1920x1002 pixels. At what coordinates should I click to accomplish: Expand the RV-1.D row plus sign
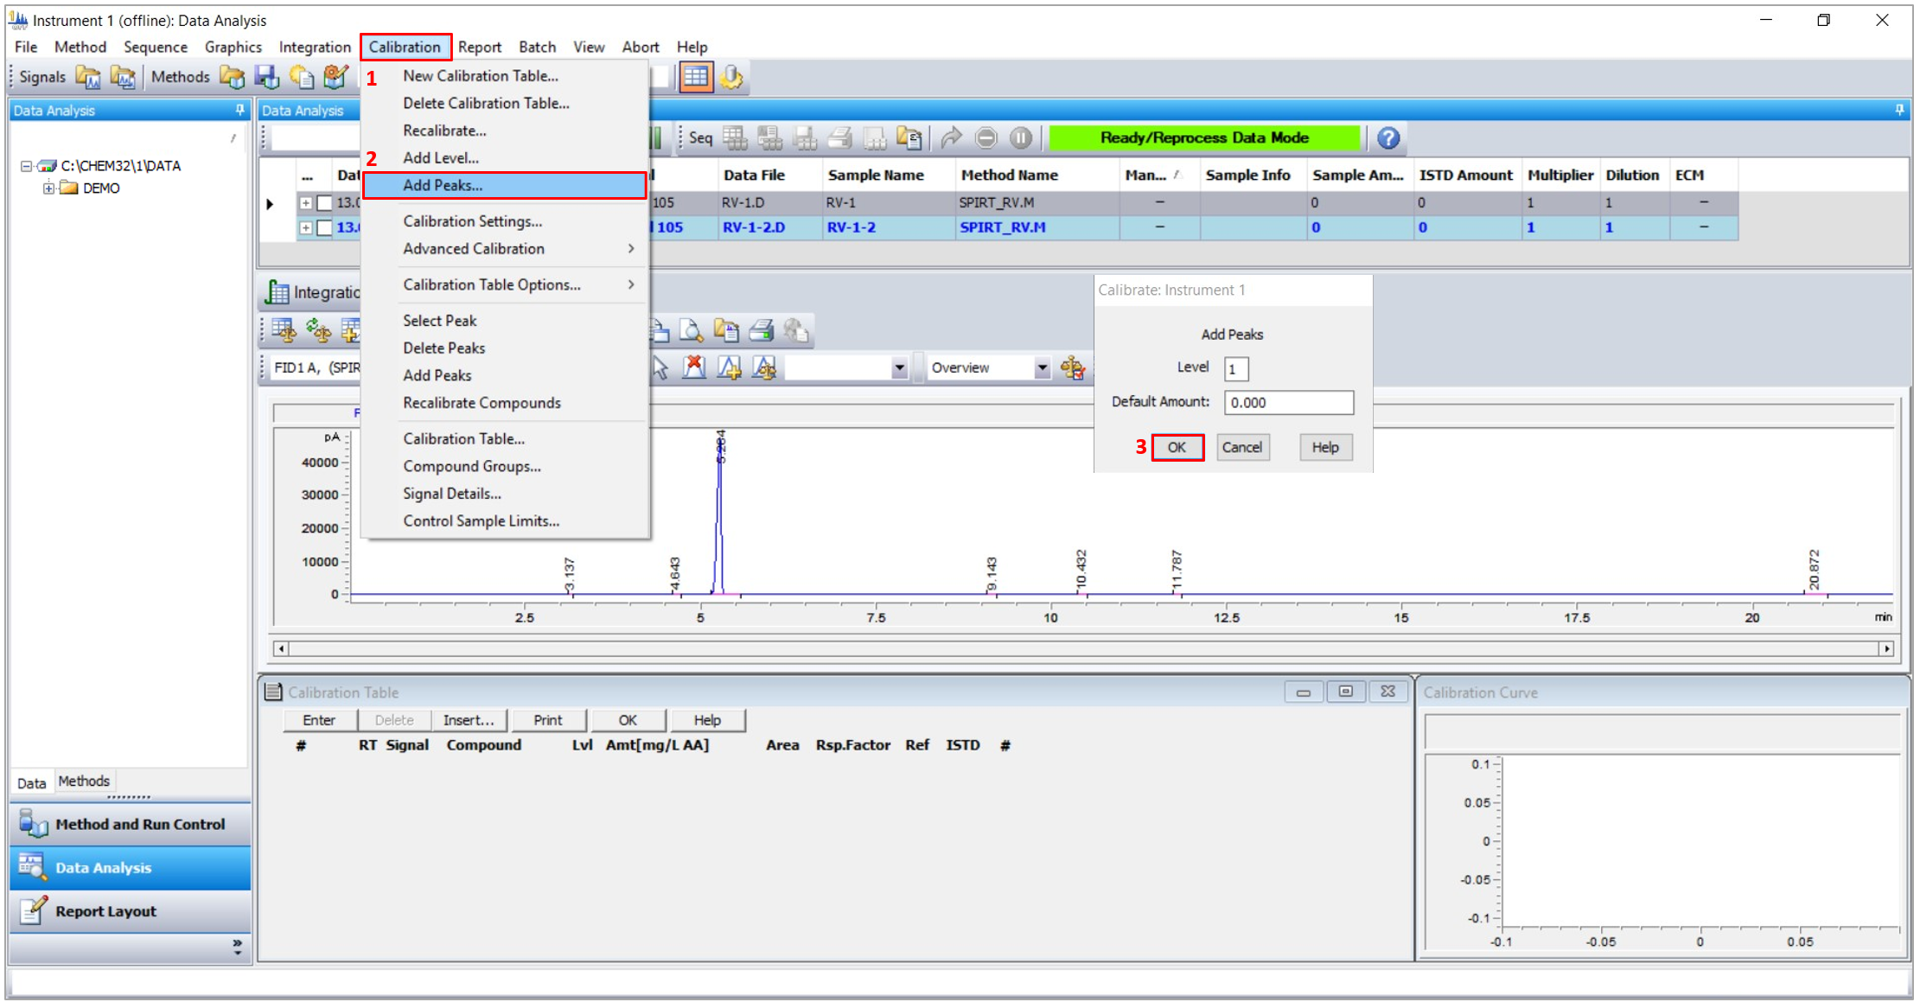click(x=306, y=203)
